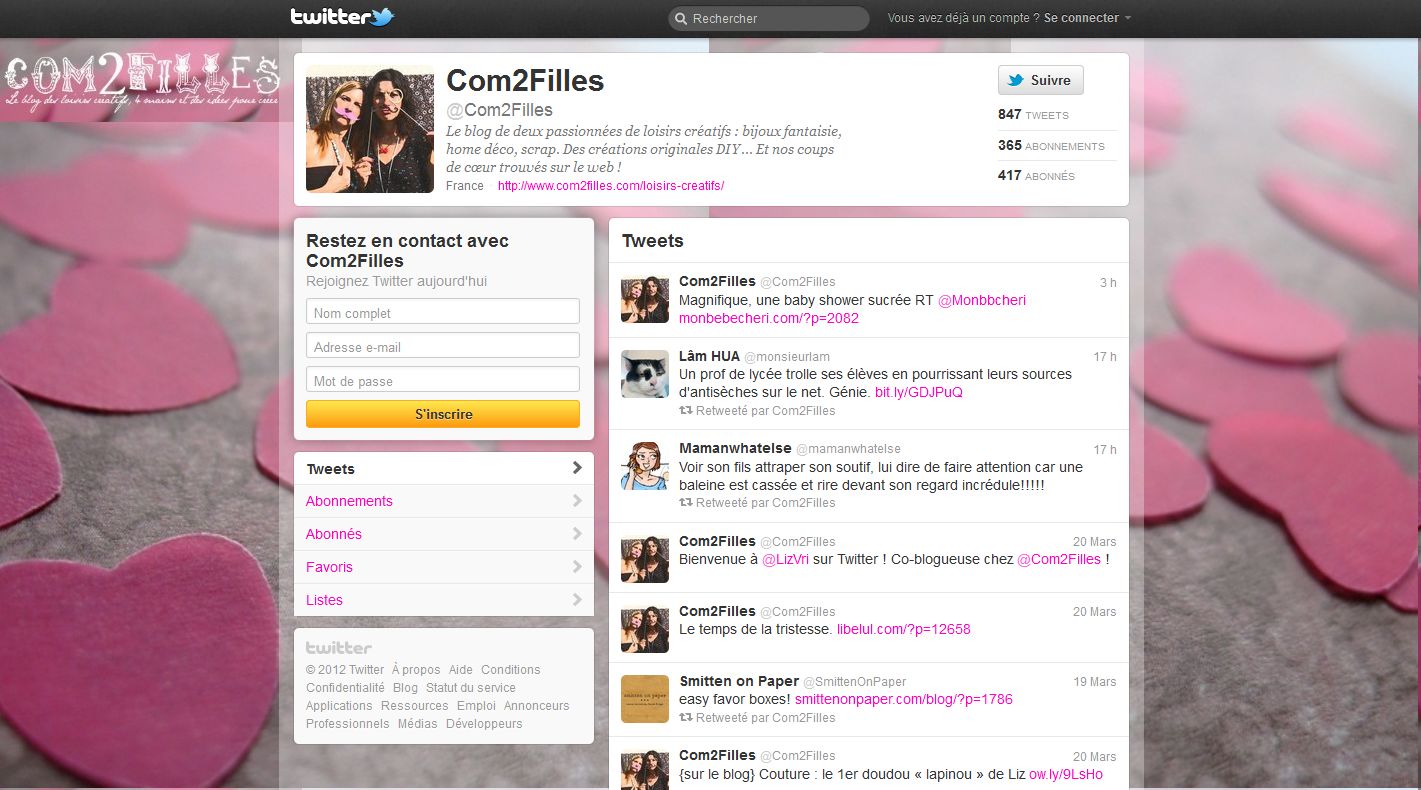The width and height of the screenshot is (1421, 790).
Task: Select Tweets in sidebar menu
Action: click(x=444, y=469)
